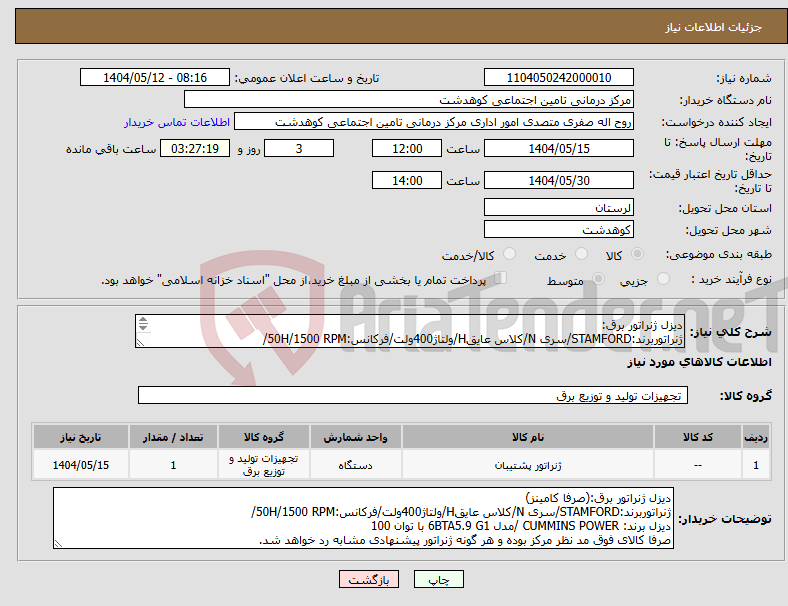Select the خدمت radio button

click(581, 254)
